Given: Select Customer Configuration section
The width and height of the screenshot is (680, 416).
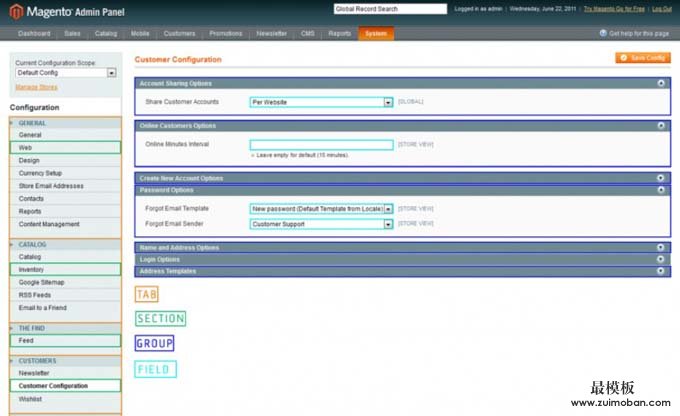Looking at the screenshot, I should [x=65, y=386].
